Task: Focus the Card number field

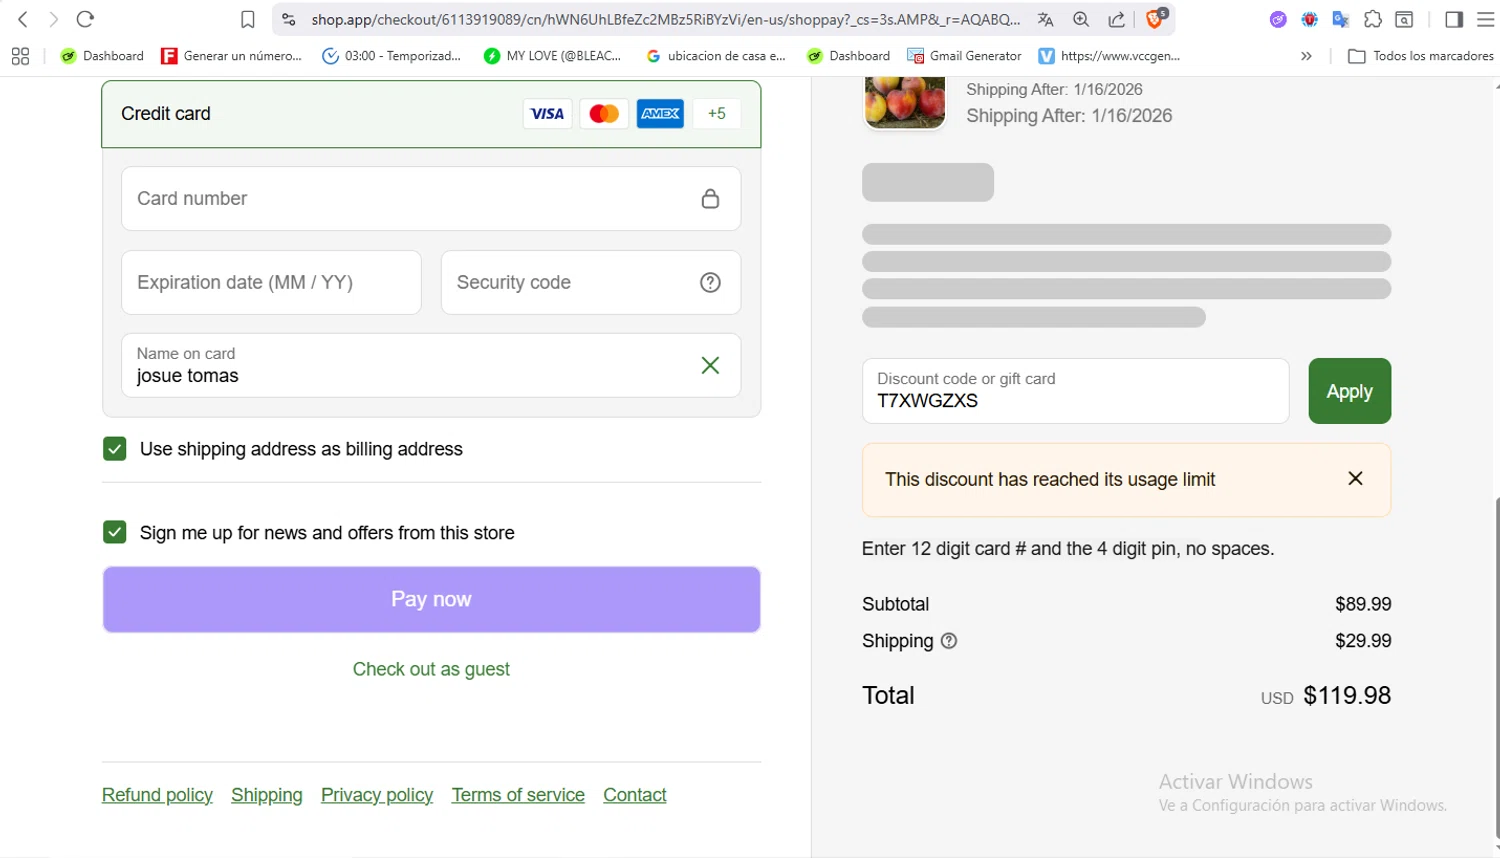Action: point(431,199)
